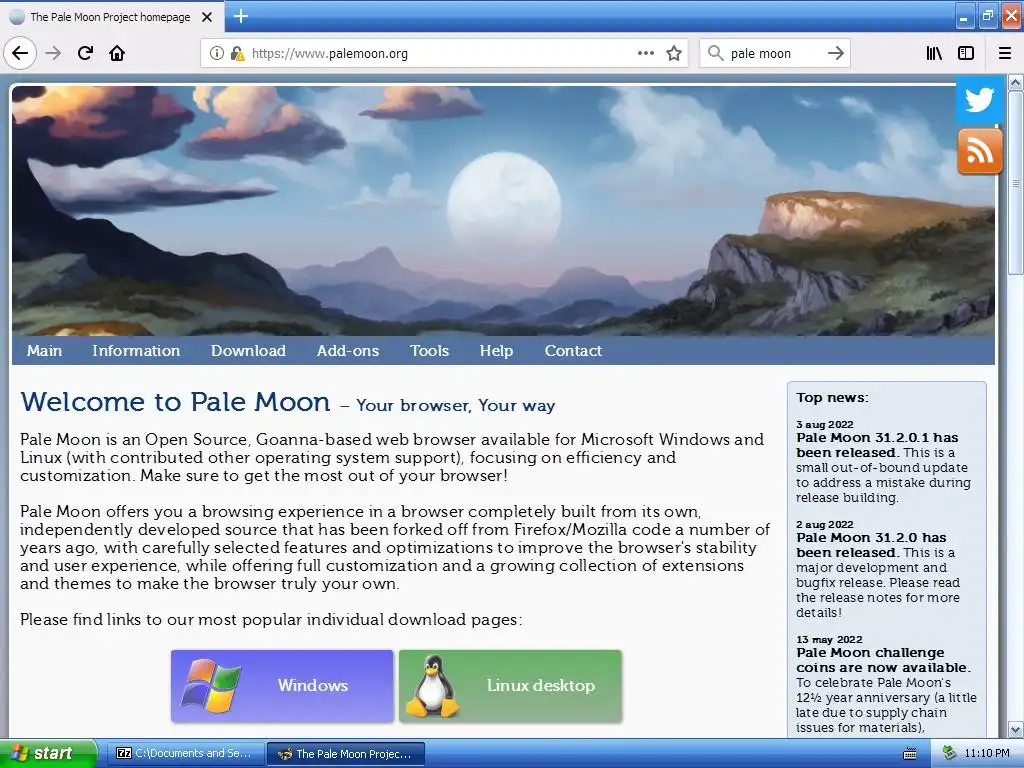1024x768 pixels.
Task: Click the keyboard icon in system tray
Action: pos(909,754)
